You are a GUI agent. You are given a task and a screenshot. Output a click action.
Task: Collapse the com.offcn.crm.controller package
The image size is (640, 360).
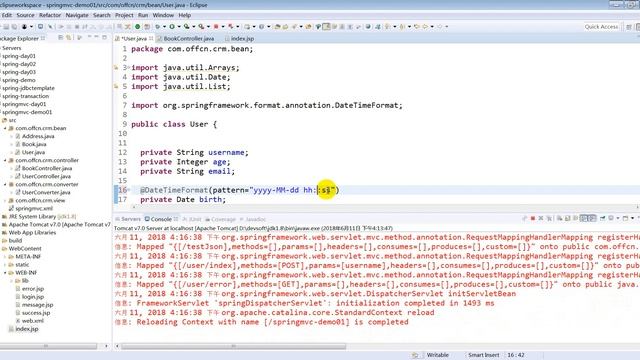point(5,160)
